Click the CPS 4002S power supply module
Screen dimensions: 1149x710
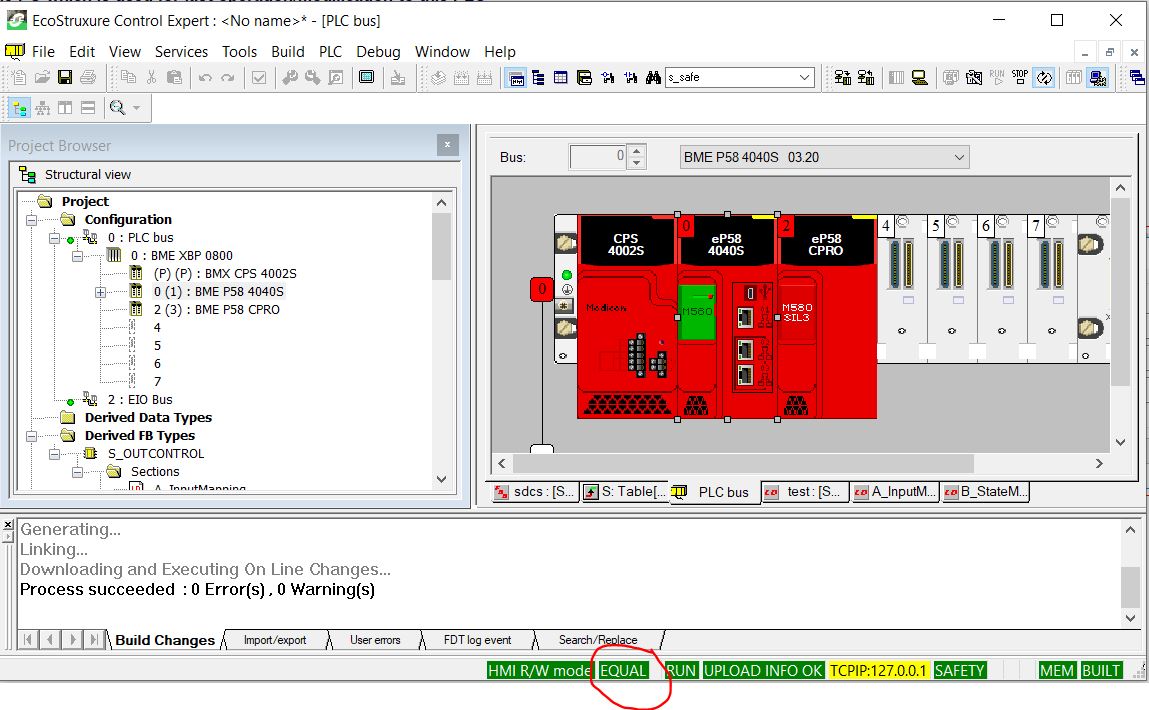tap(625, 317)
